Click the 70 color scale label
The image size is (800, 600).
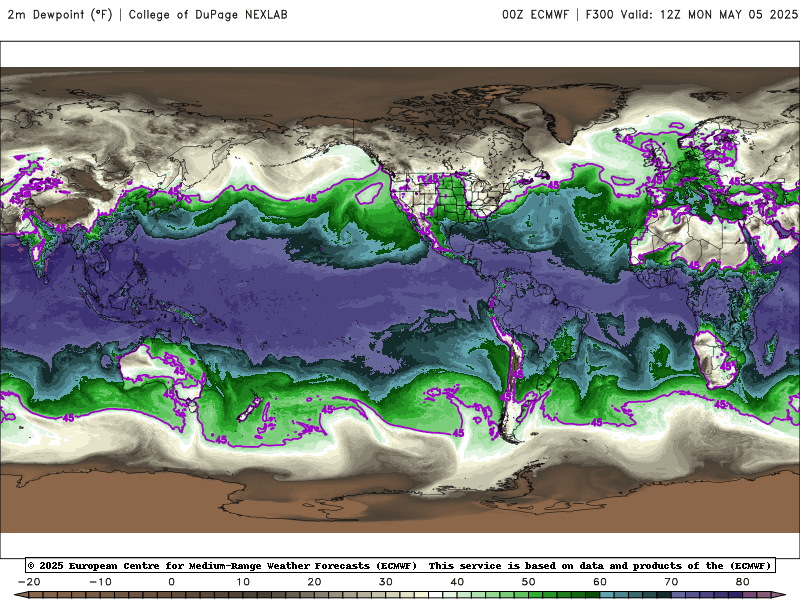click(671, 582)
